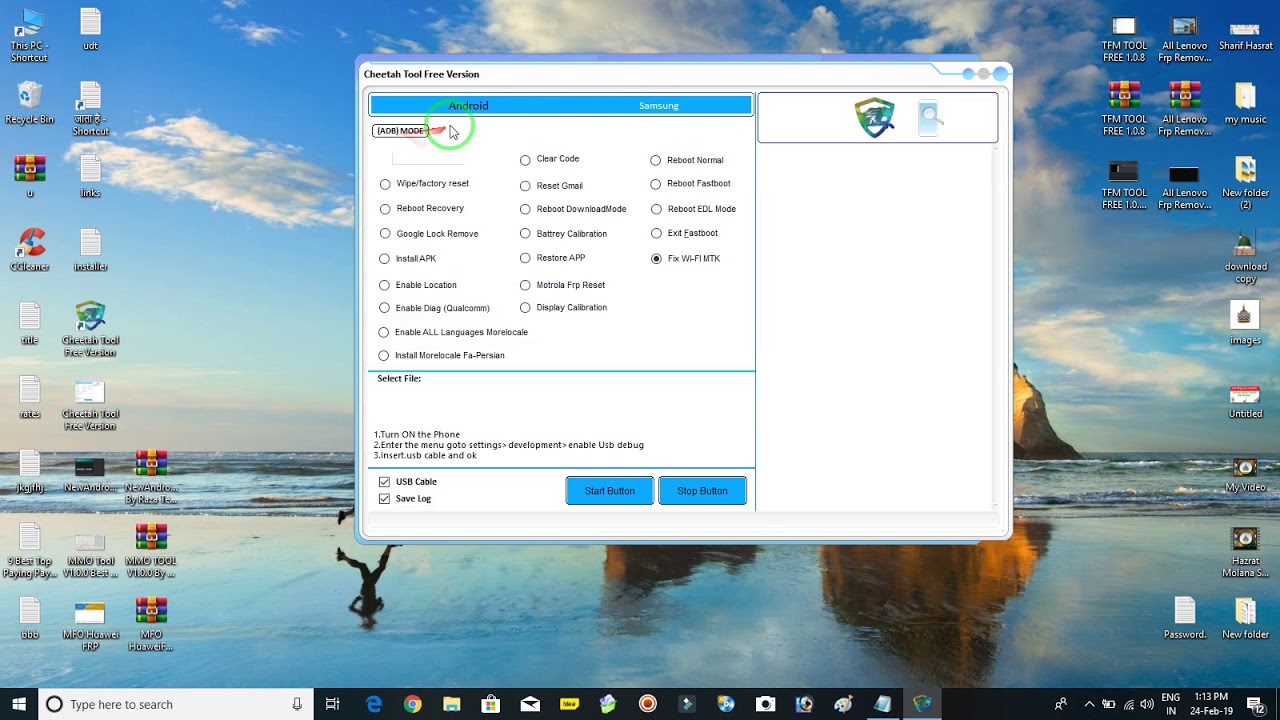The height and width of the screenshot is (720, 1280).
Task: Select Reboot EDL Mode option
Action: [656, 209]
